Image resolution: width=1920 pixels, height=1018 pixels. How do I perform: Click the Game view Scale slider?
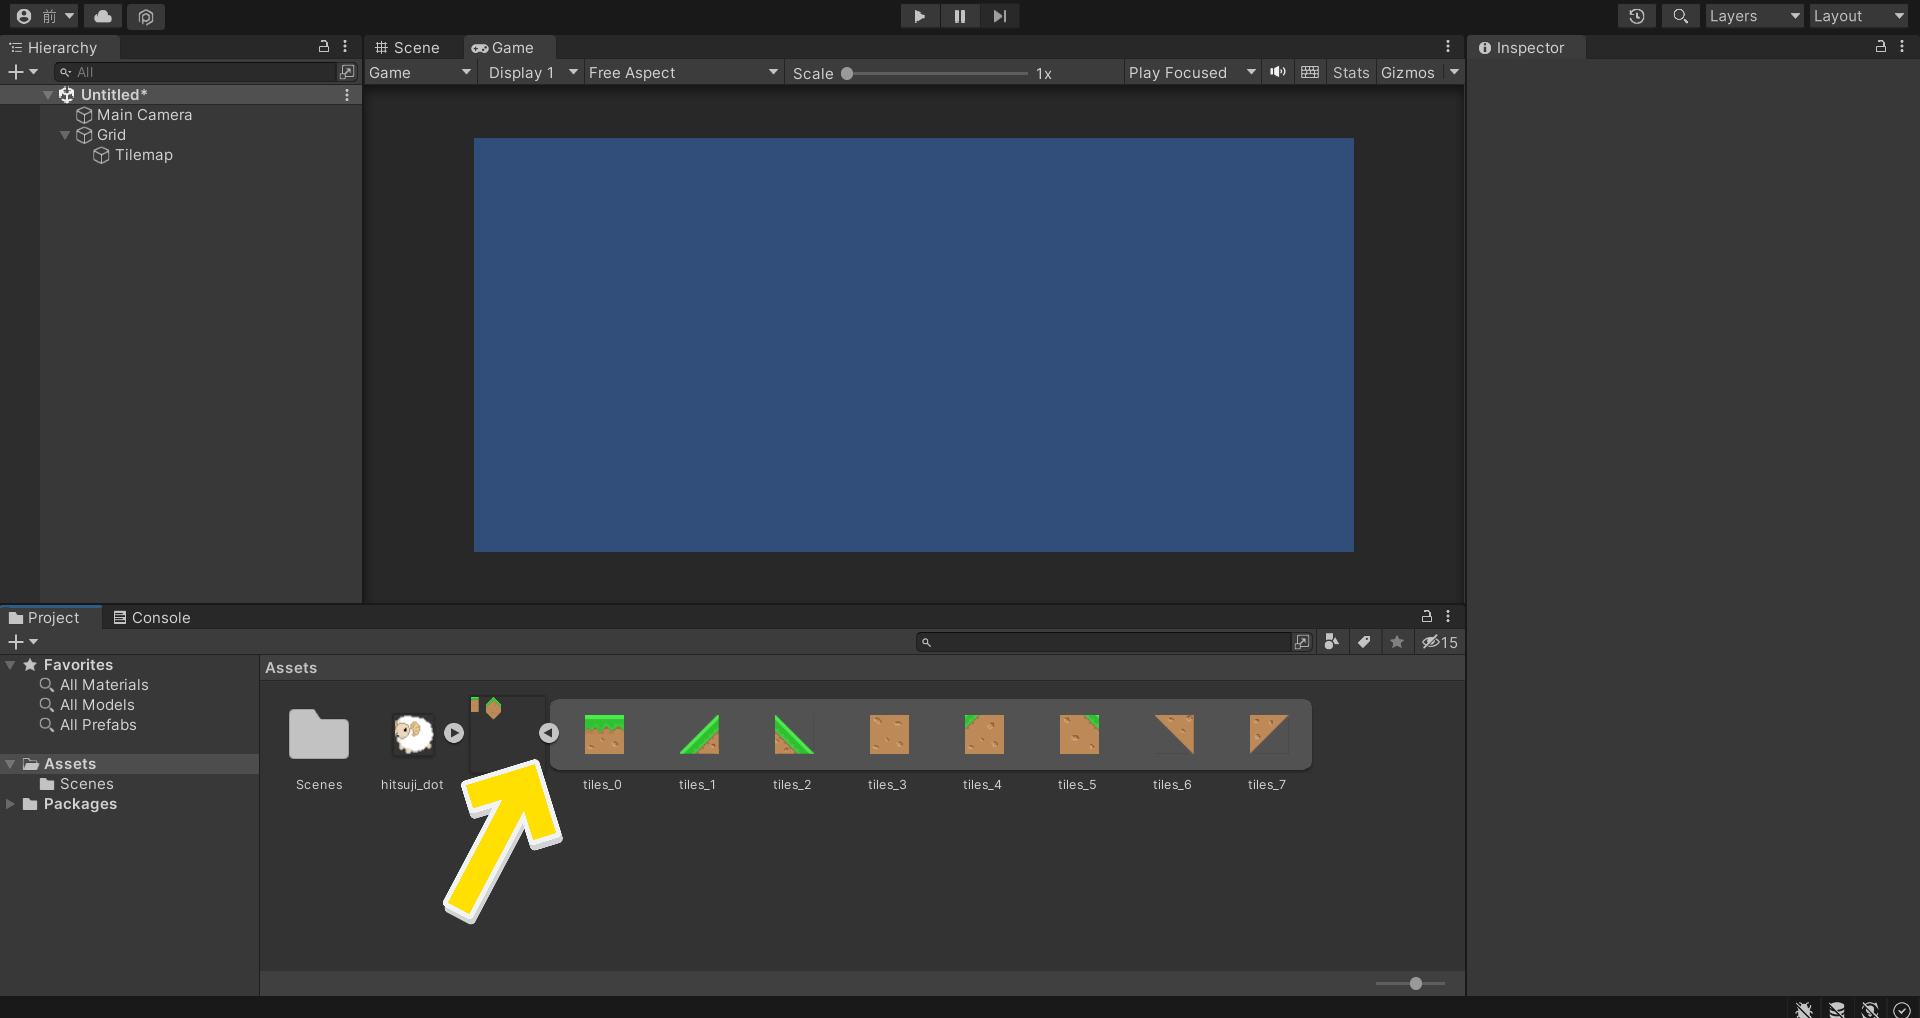pyautogui.click(x=936, y=73)
